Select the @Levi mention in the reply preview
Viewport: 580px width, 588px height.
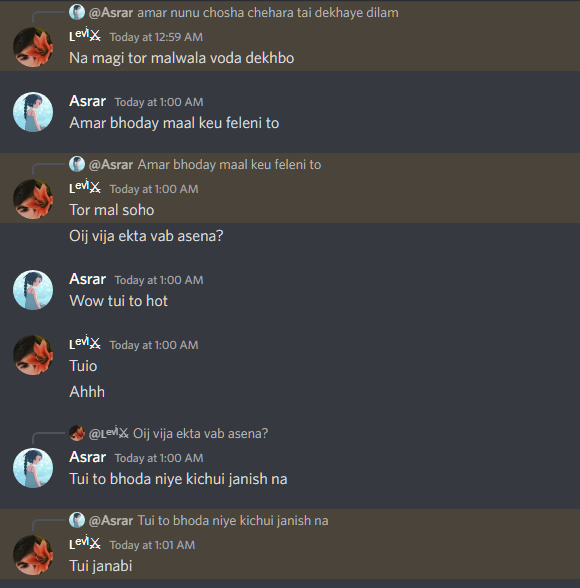(109, 433)
